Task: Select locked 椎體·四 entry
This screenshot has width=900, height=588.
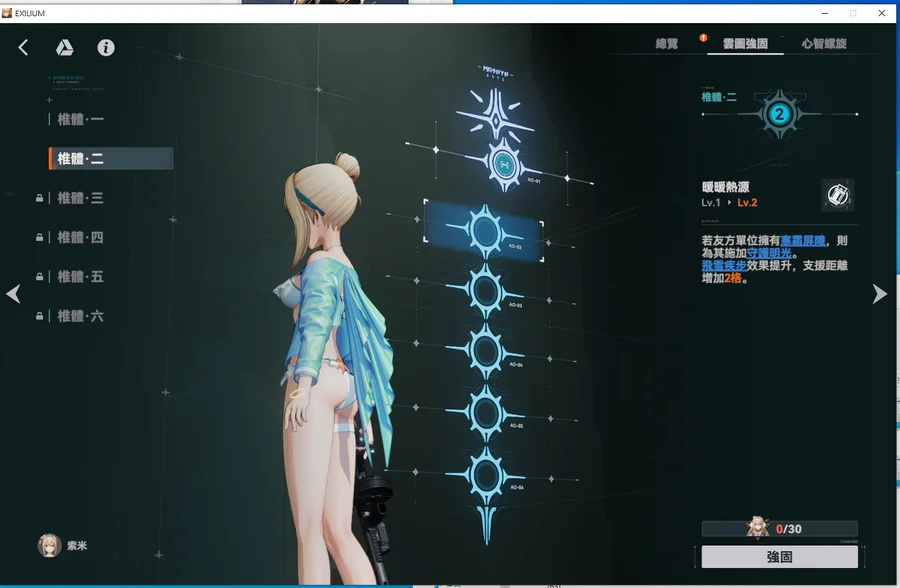Action: [x=80, y=237]
